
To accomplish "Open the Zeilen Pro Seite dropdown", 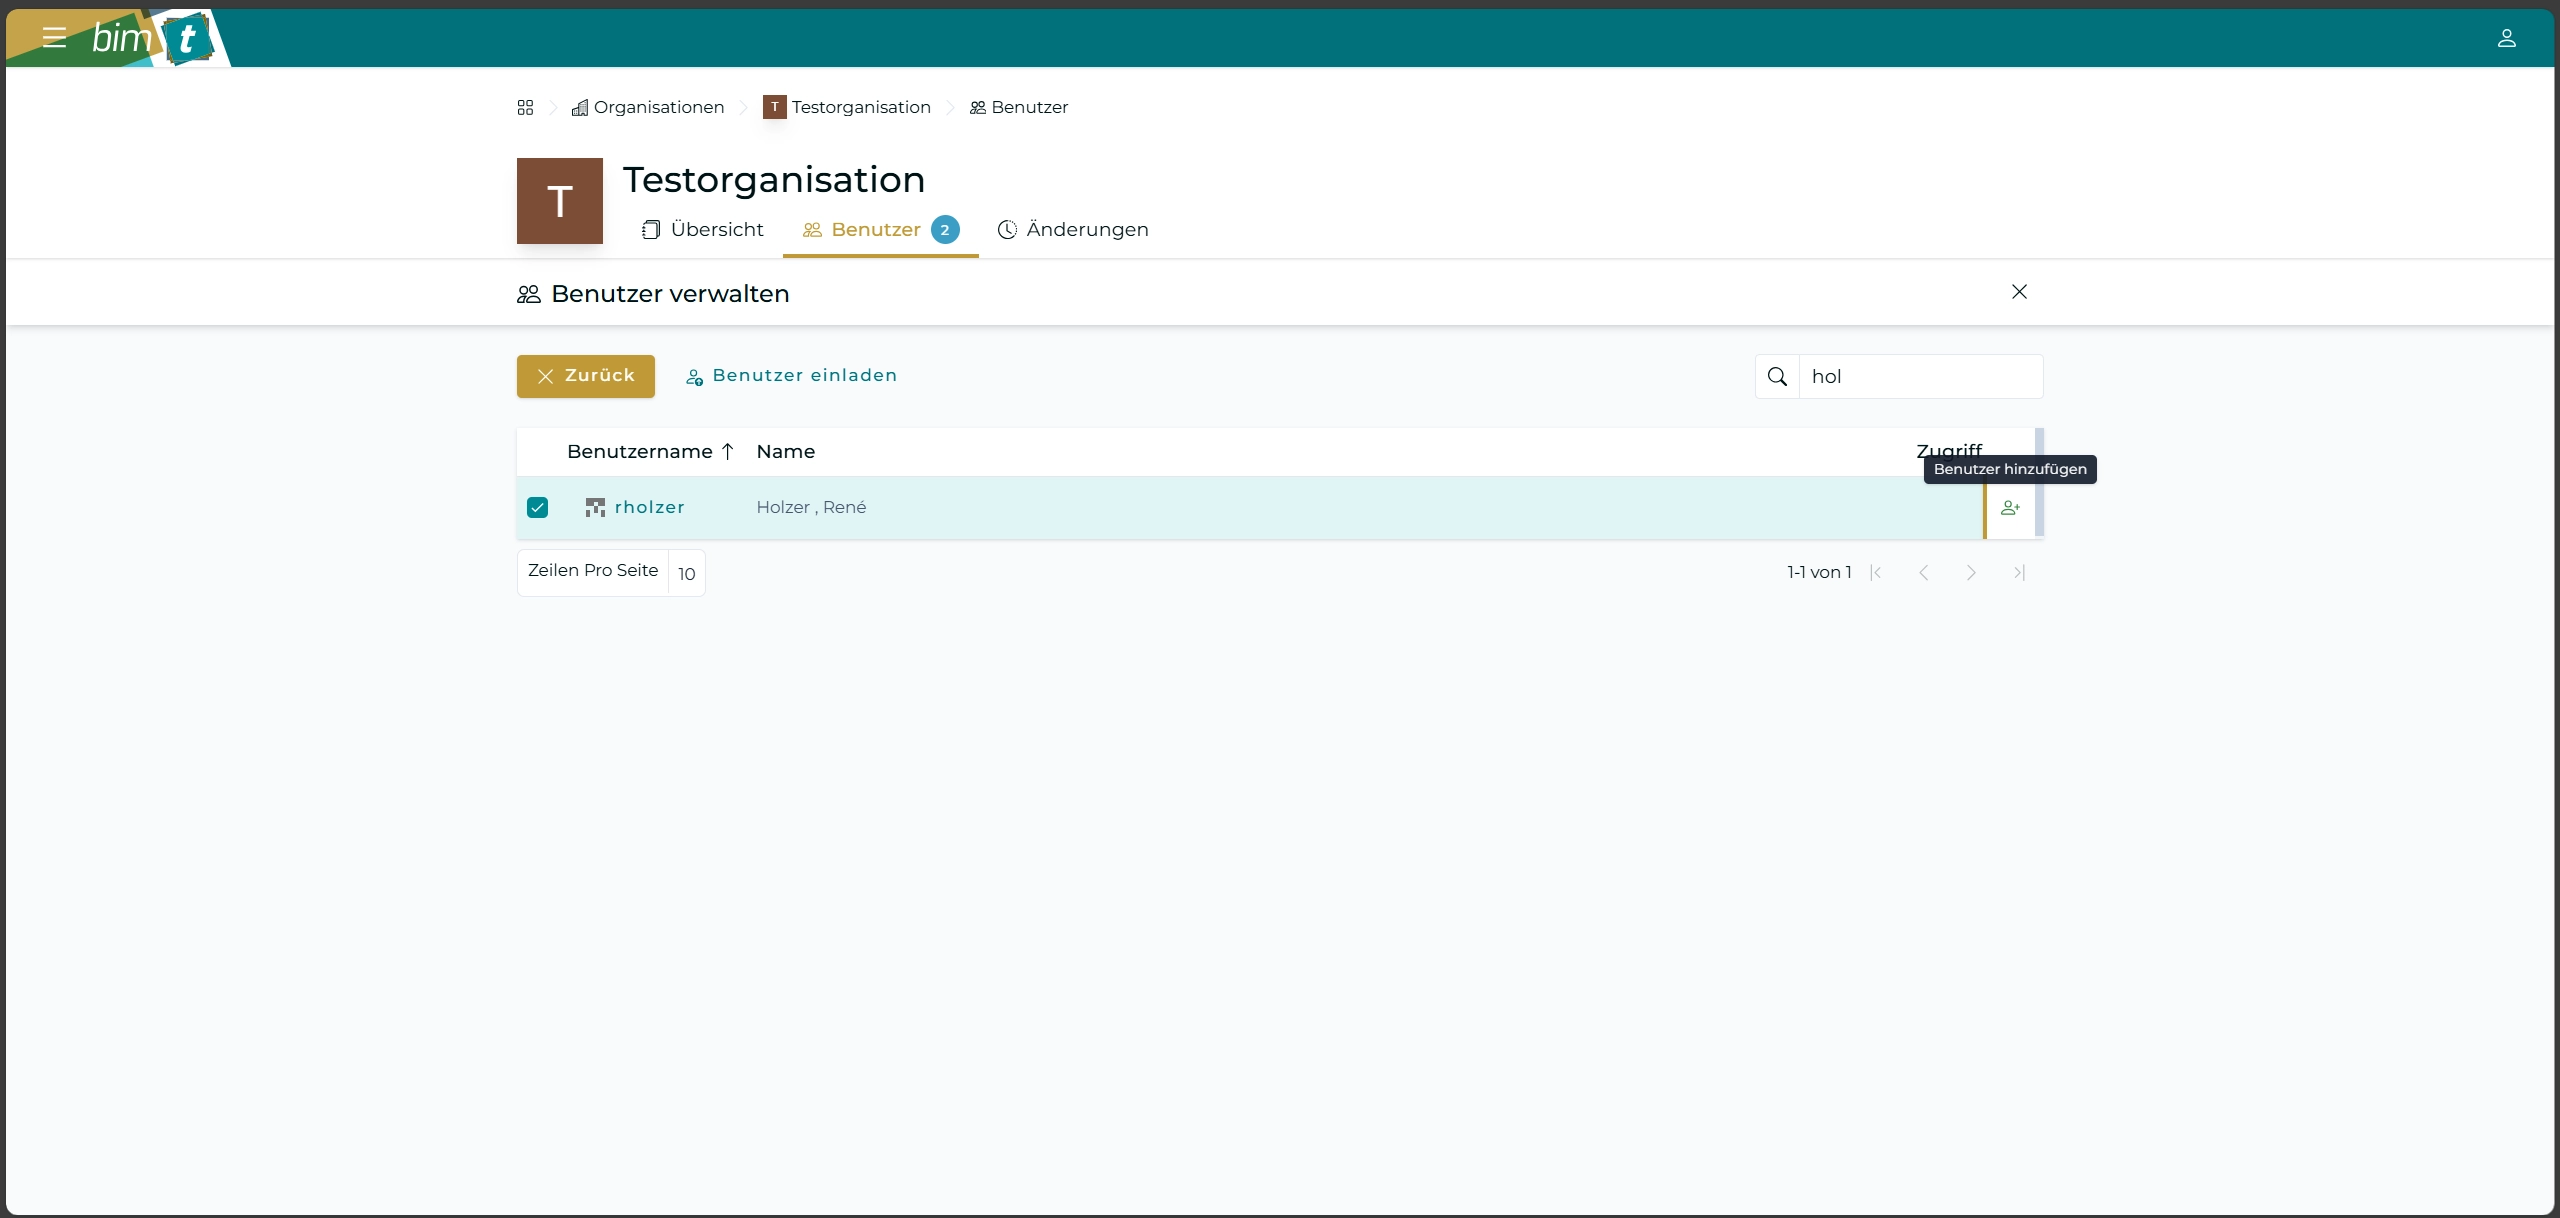I will [686, 573].
